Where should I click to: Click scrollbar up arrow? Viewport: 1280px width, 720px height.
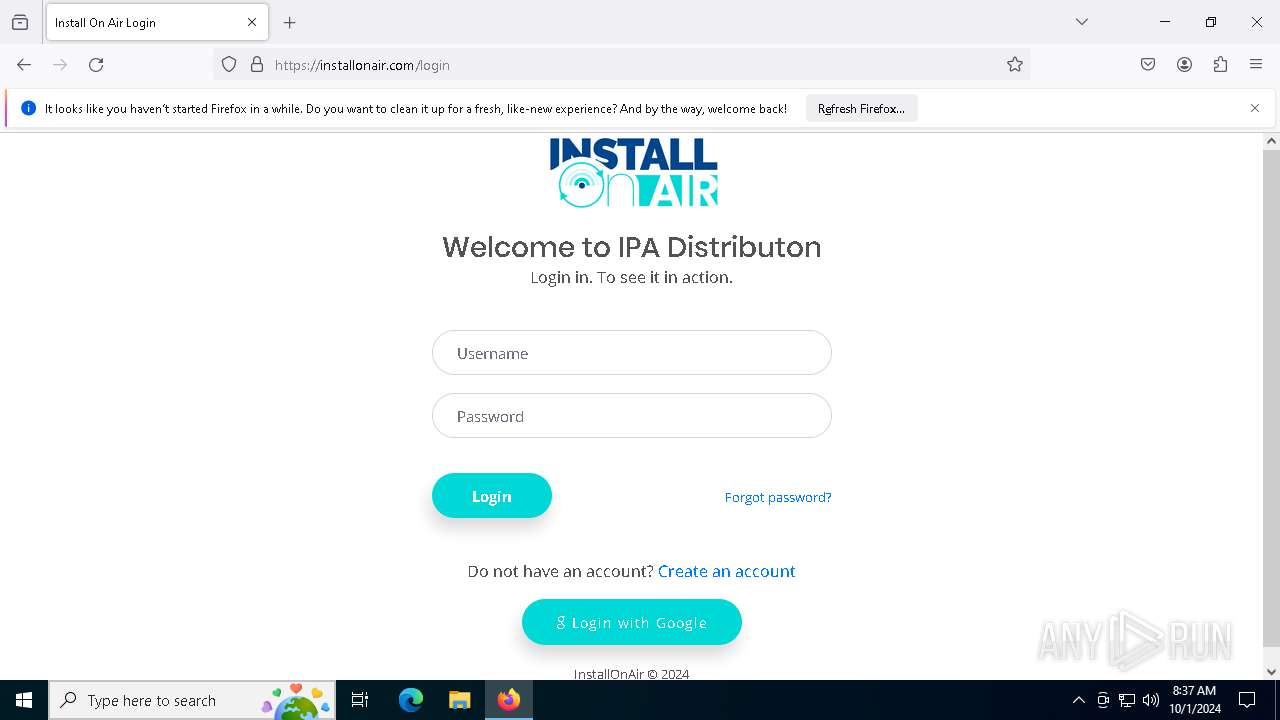pos(1271,141)
